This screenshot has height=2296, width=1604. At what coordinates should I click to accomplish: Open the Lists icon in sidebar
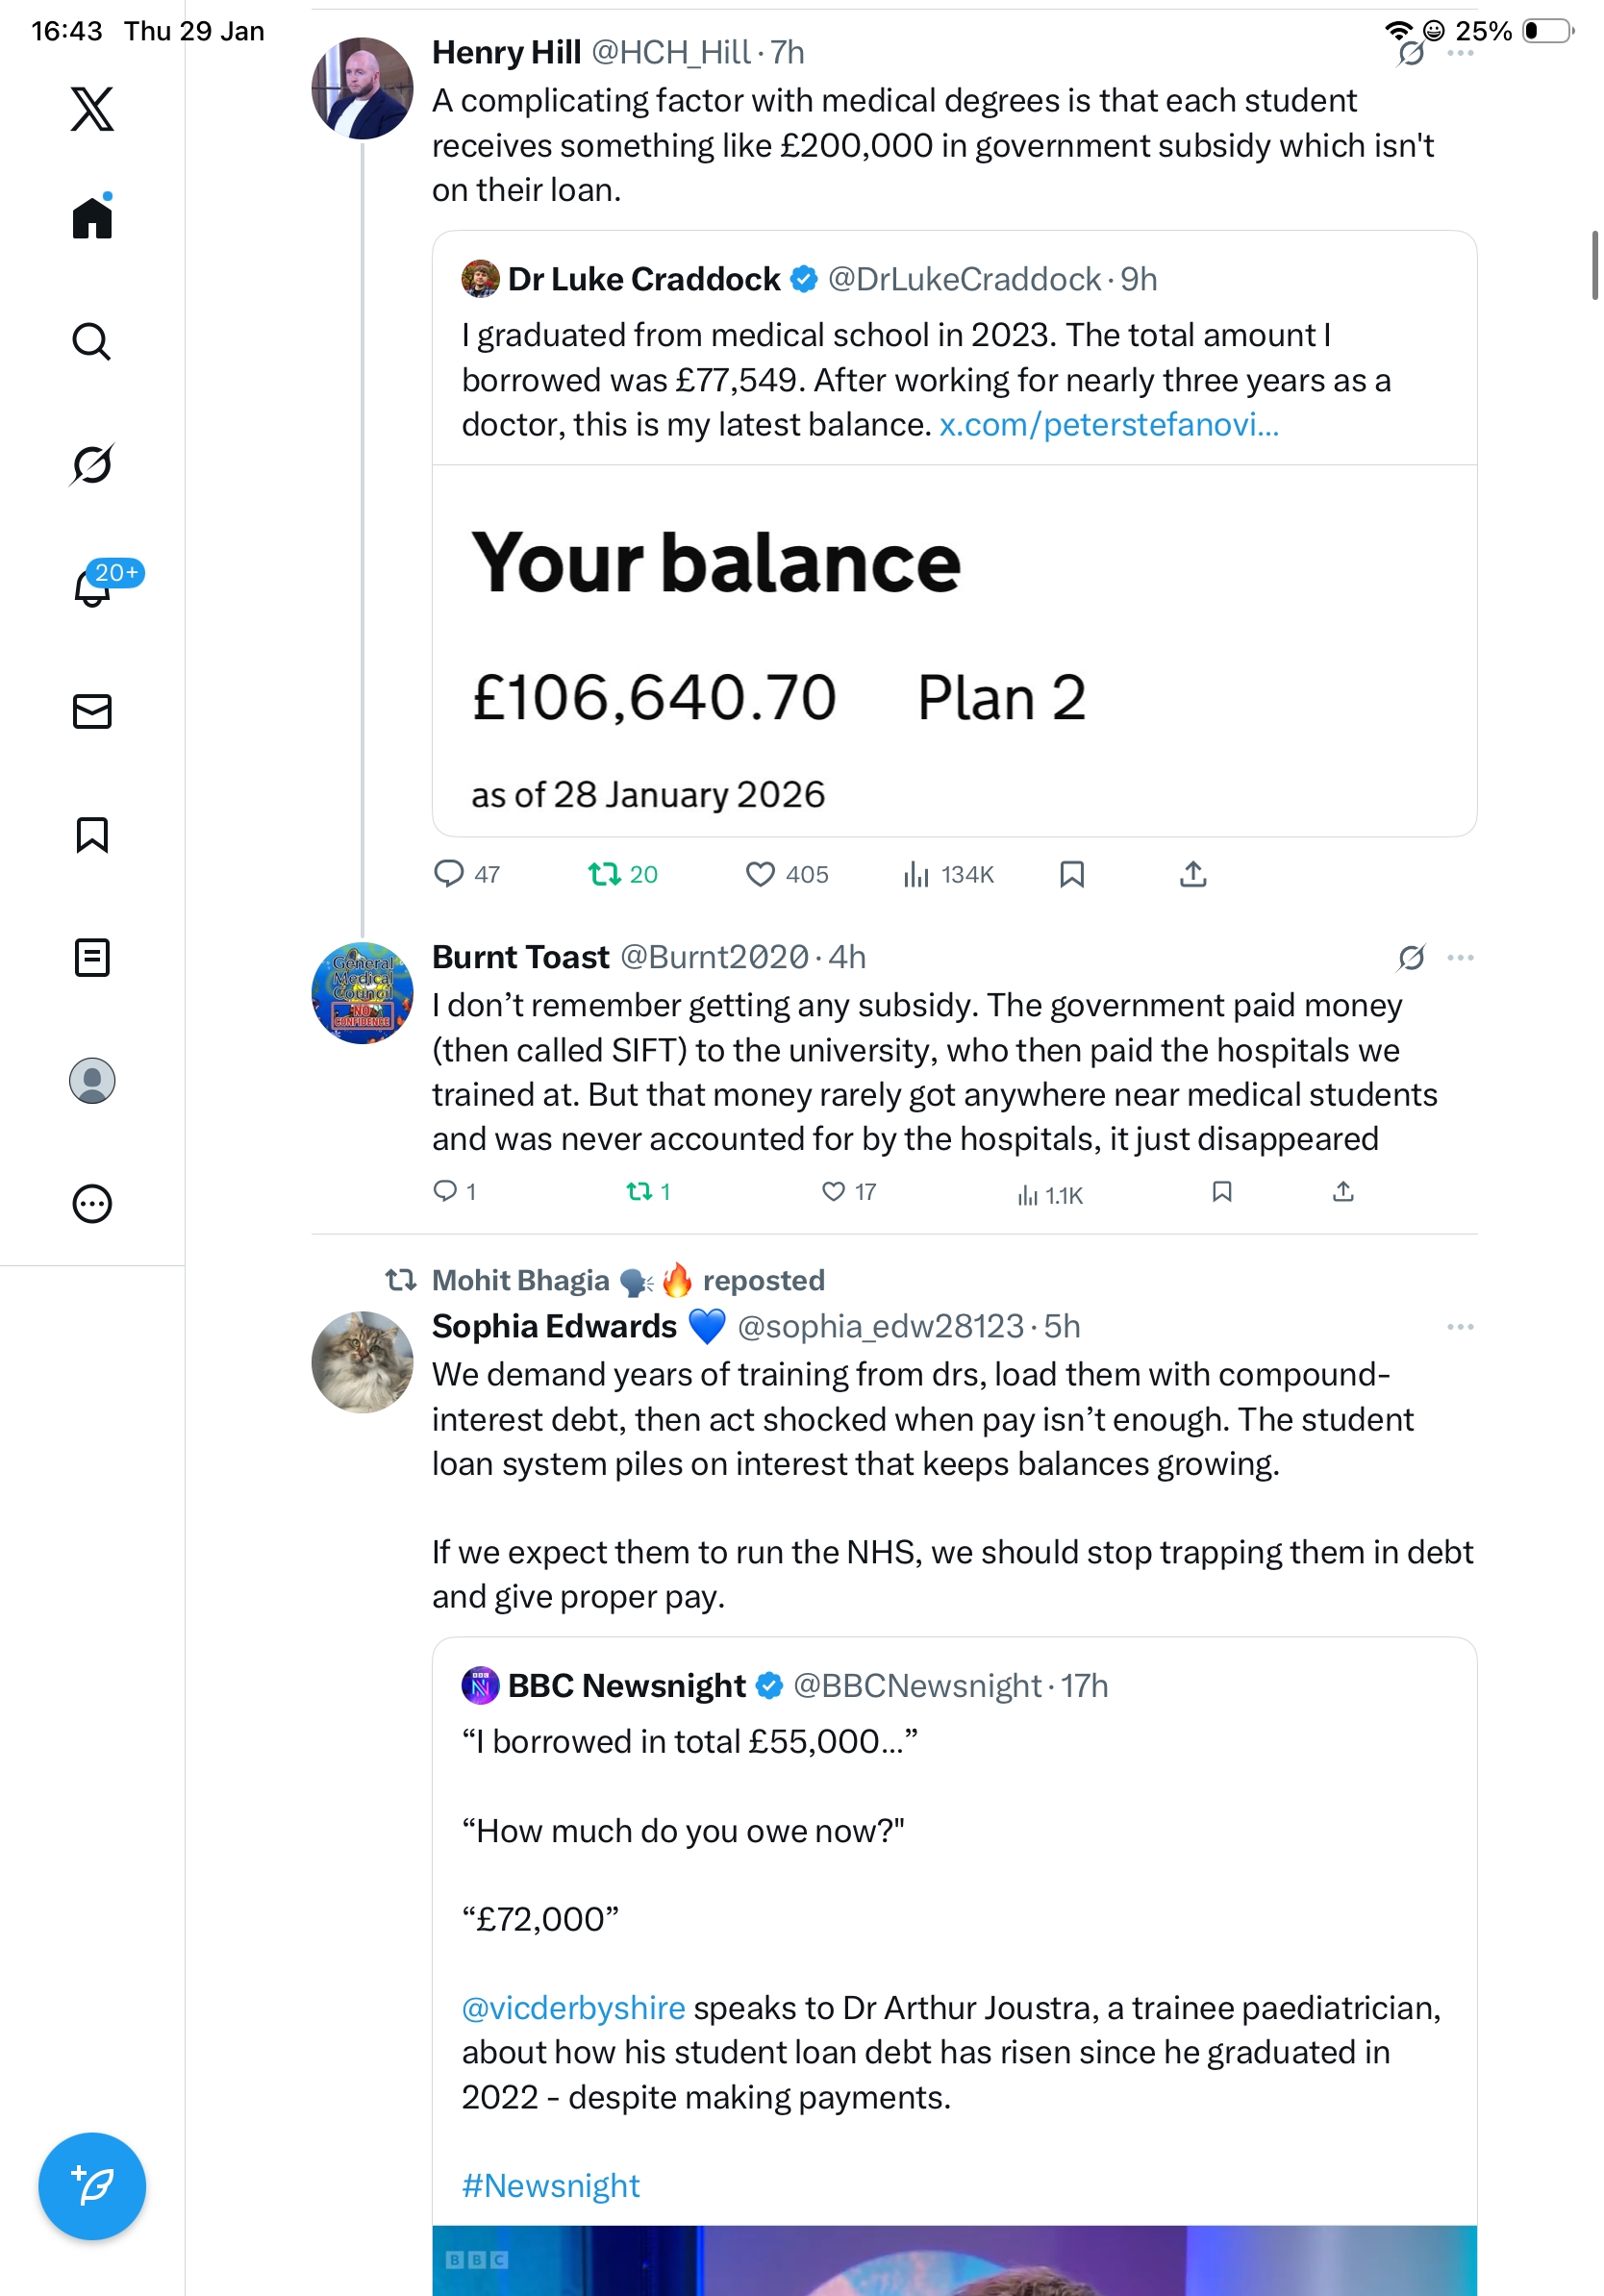(x=92, y=957)
